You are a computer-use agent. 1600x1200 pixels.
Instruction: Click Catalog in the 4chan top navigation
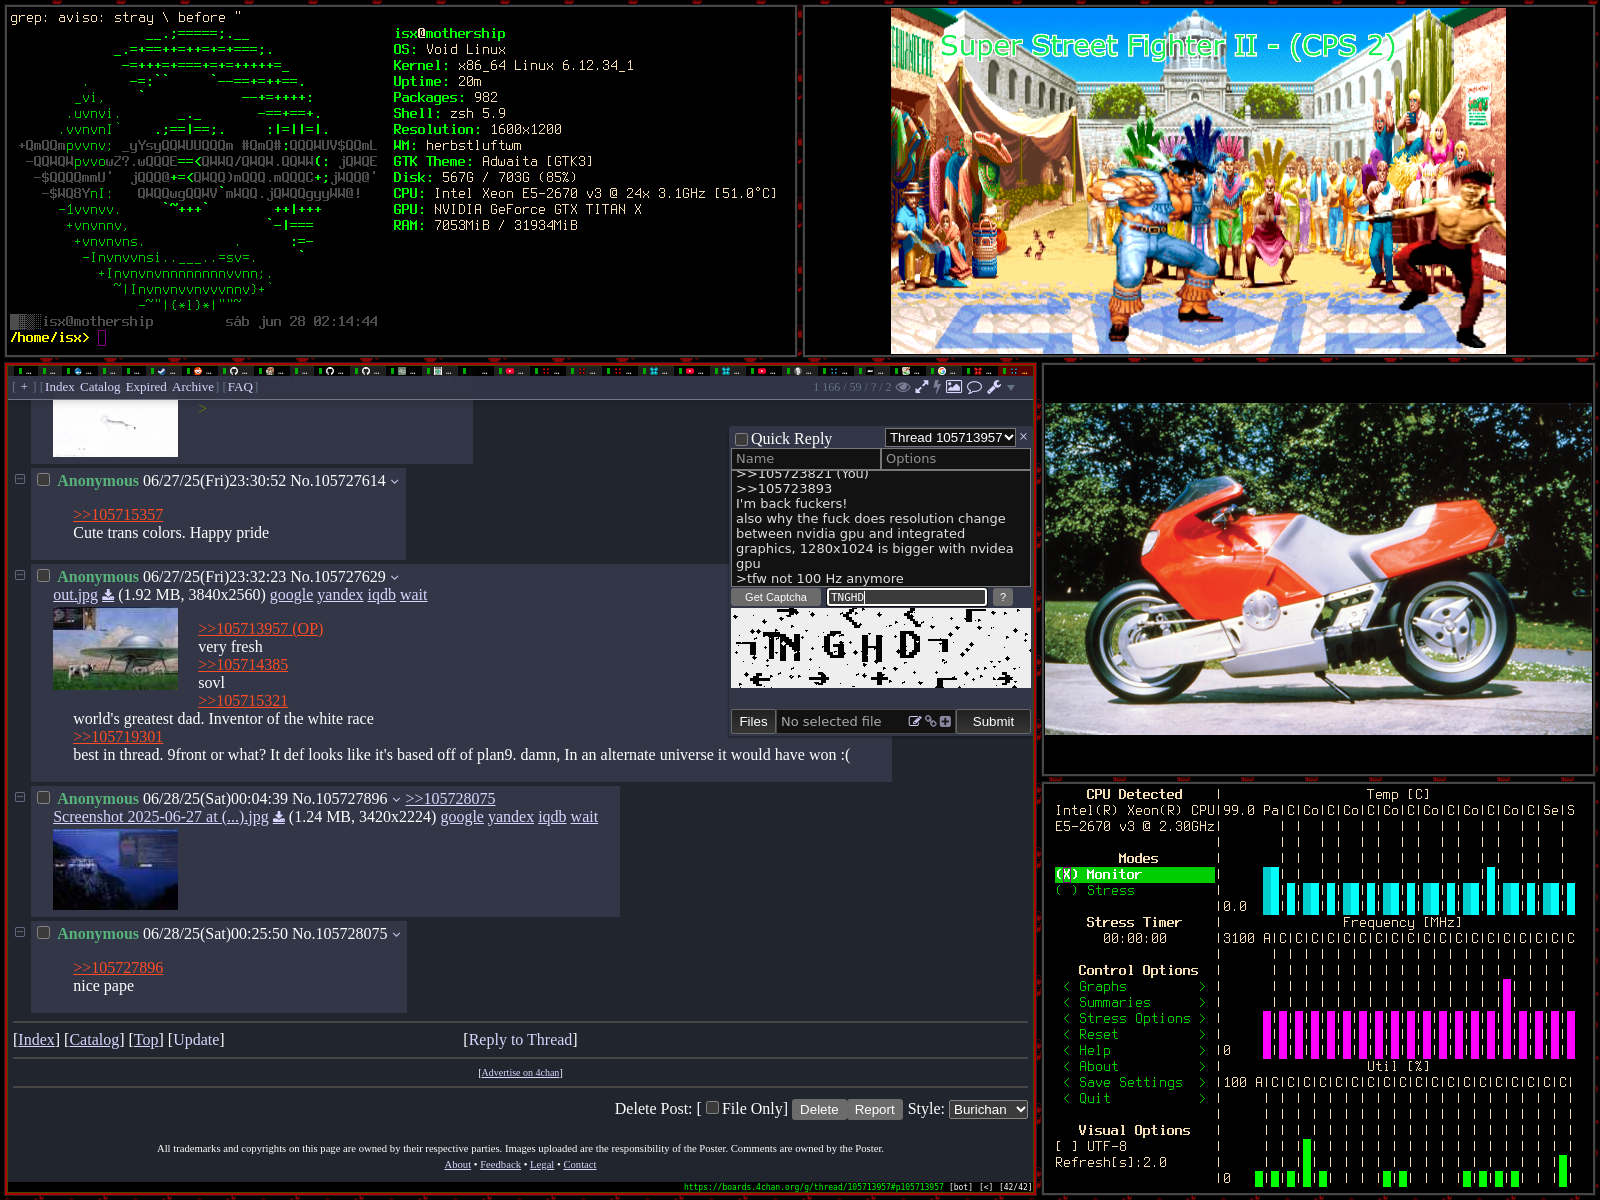[x=100, y=387]
